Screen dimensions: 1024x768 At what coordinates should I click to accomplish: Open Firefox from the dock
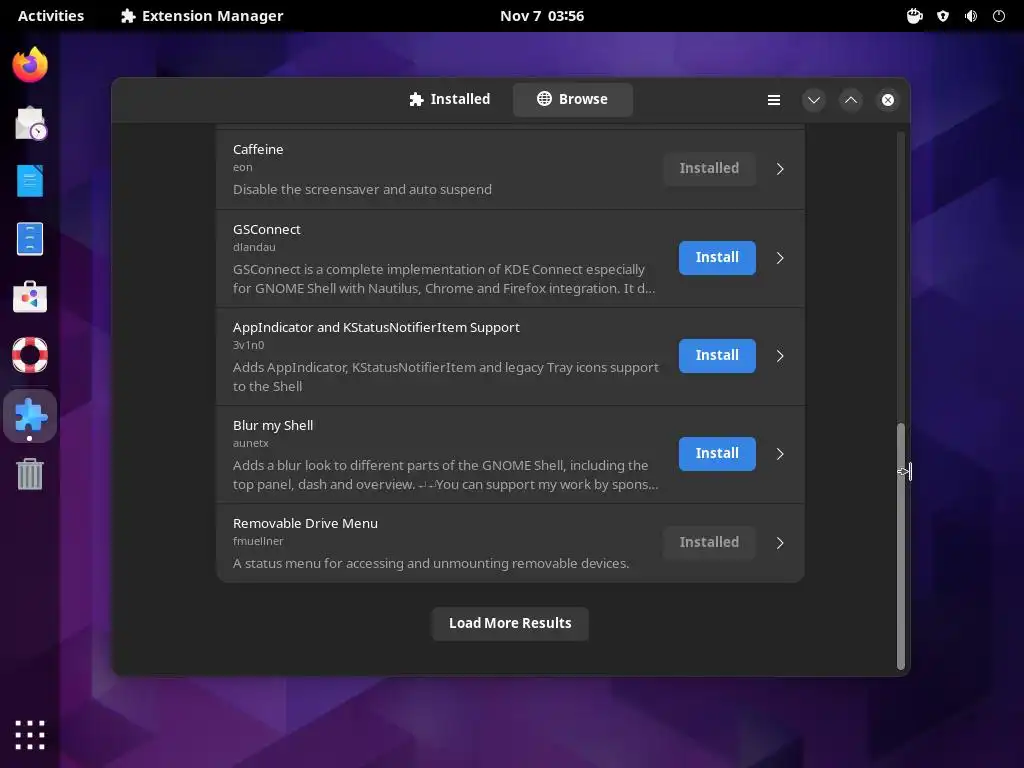click(x=30, y=65)
